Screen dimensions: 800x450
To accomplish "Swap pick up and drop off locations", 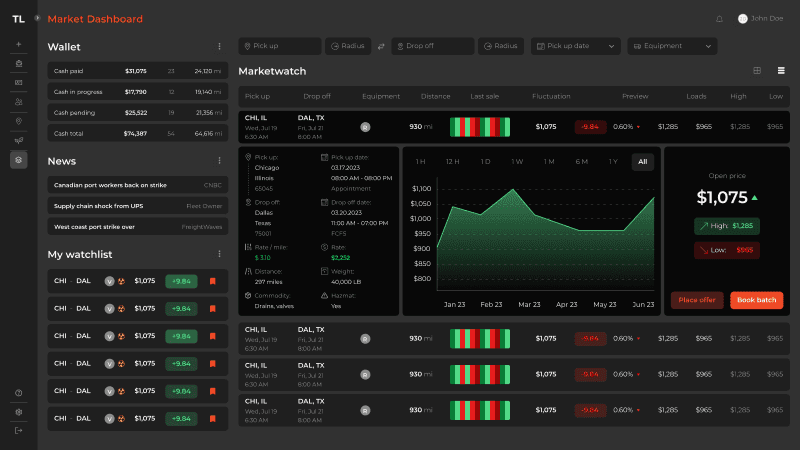I will (381, 46).
